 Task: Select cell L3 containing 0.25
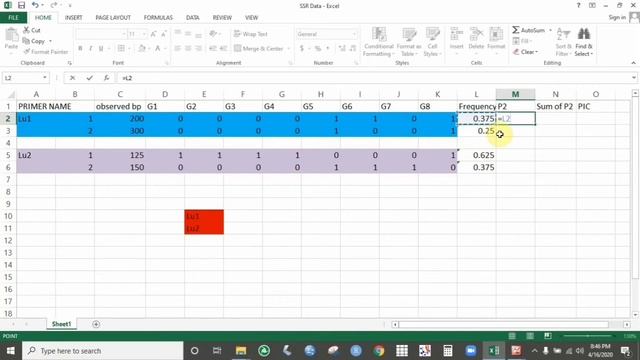pyautogui.click(x=476, y=131)
